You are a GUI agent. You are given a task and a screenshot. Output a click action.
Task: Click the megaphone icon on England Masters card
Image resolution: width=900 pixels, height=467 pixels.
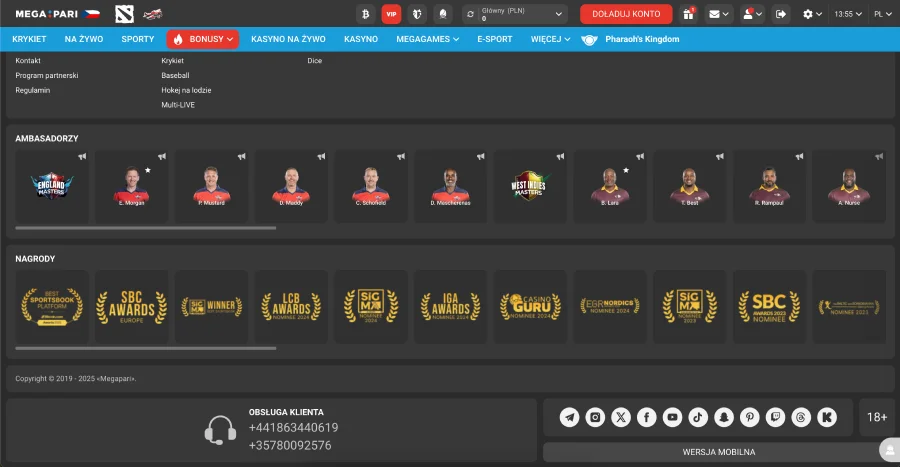82,156
